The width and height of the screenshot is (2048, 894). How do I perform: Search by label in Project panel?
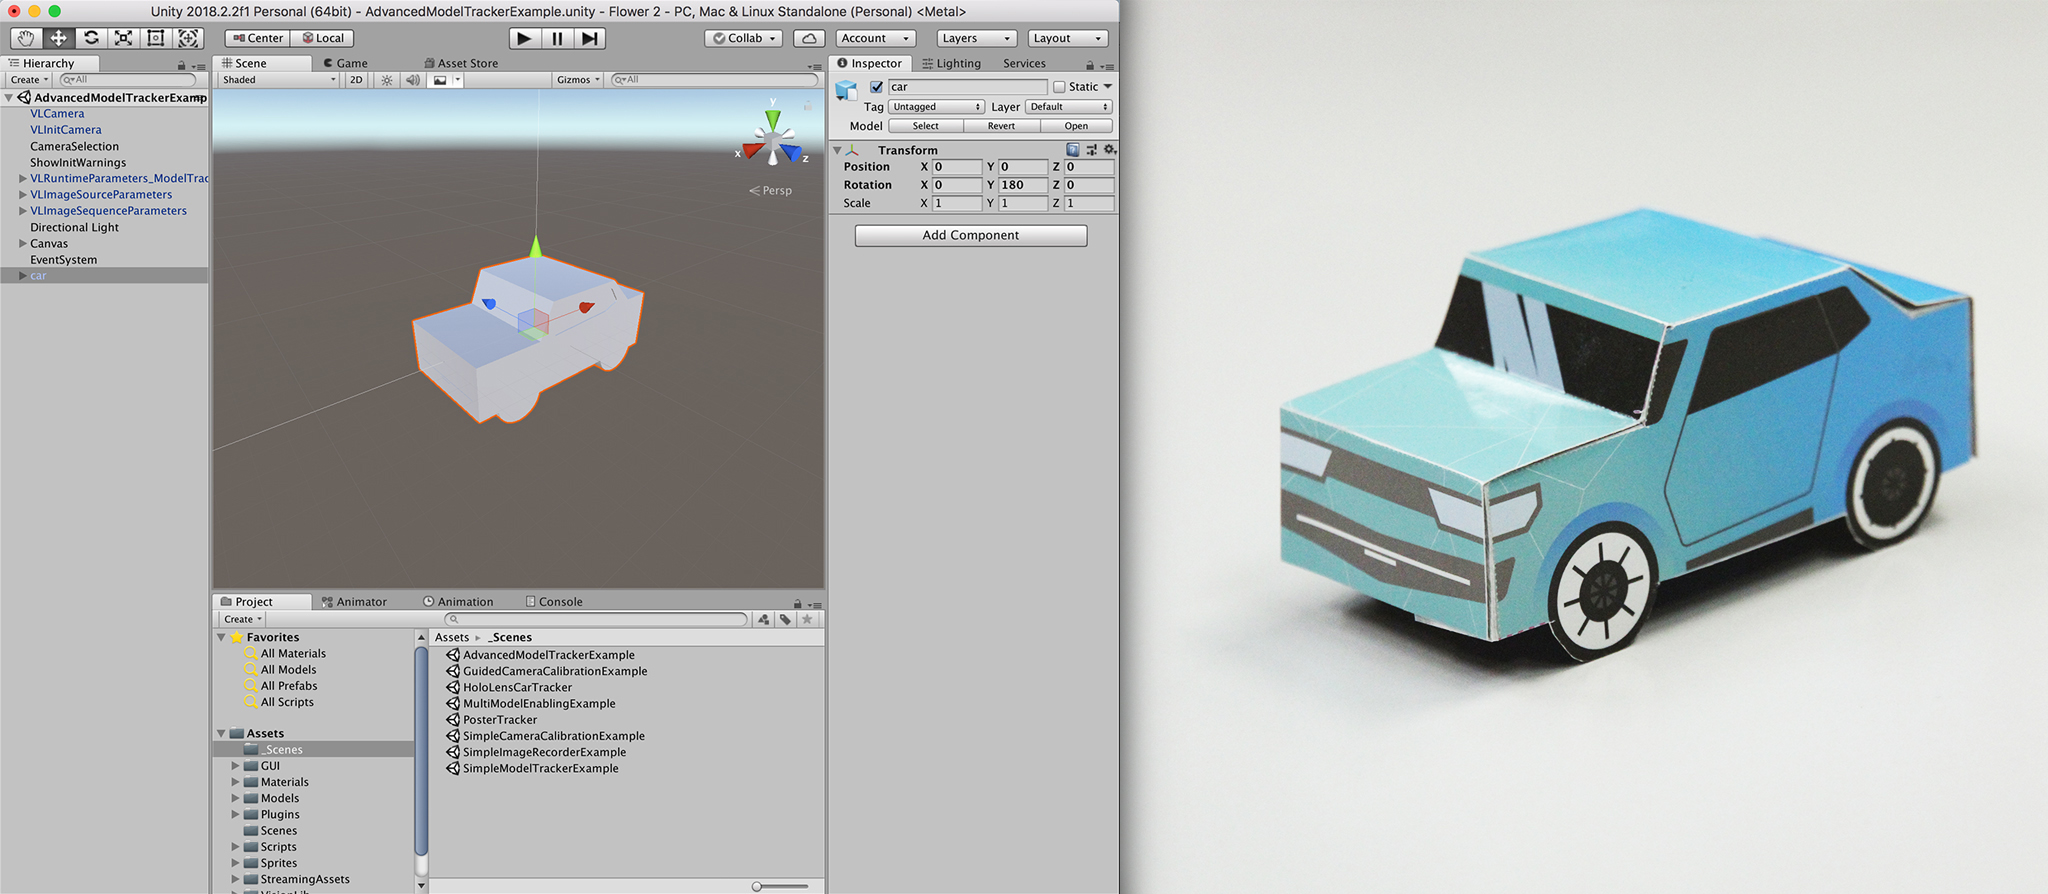pyautogui.click(x=785, y=620)
